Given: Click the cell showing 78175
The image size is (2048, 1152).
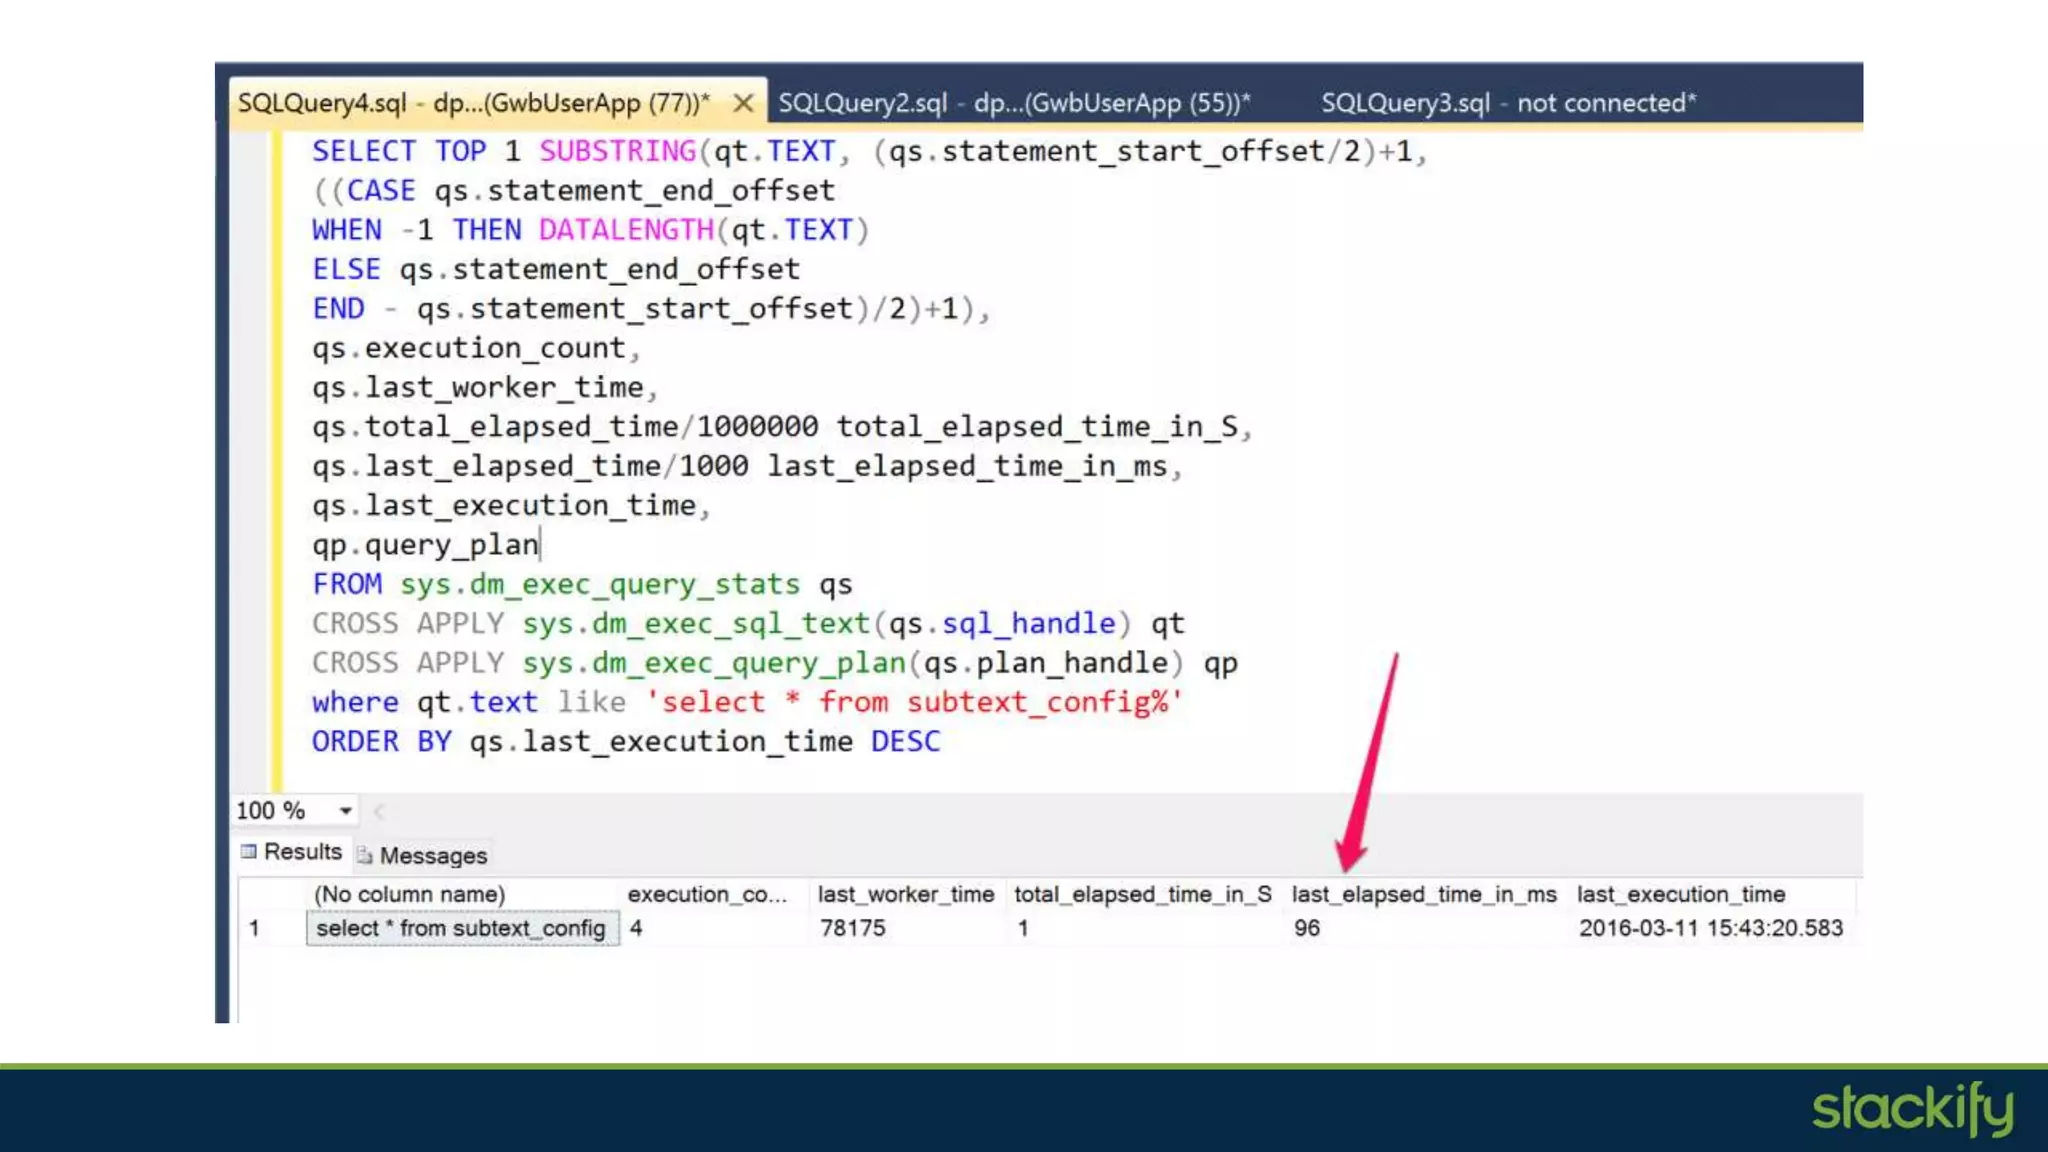Looking at the screenshot, I should 852,929.
